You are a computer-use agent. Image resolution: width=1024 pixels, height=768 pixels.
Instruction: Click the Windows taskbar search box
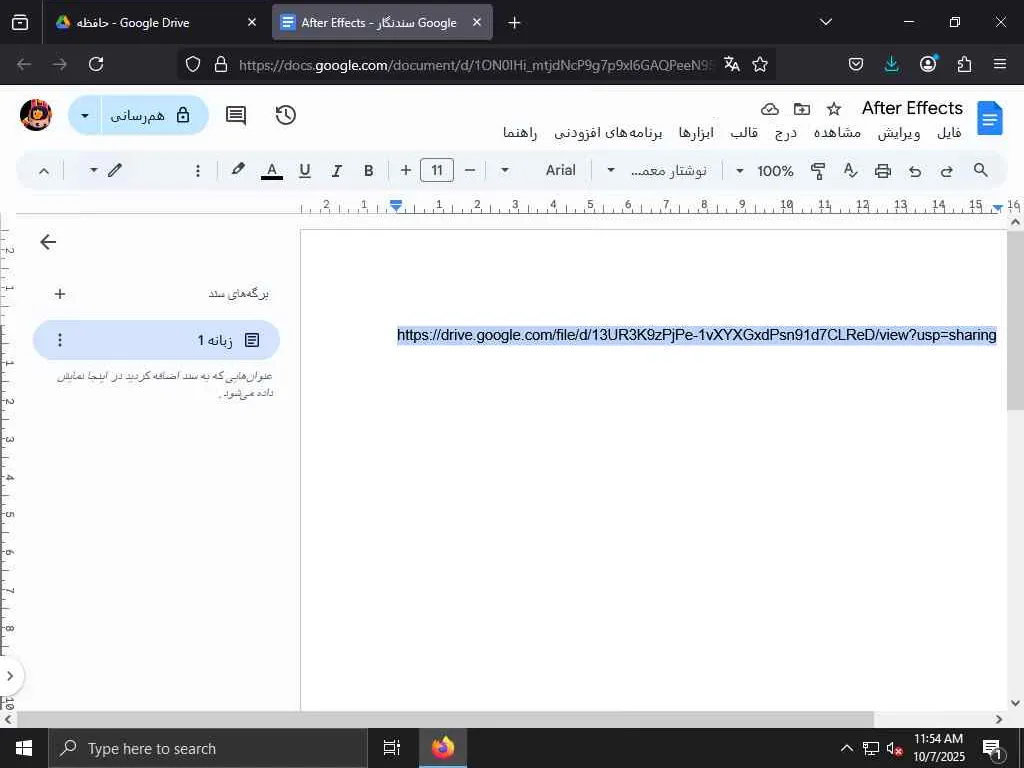[208, 748]
